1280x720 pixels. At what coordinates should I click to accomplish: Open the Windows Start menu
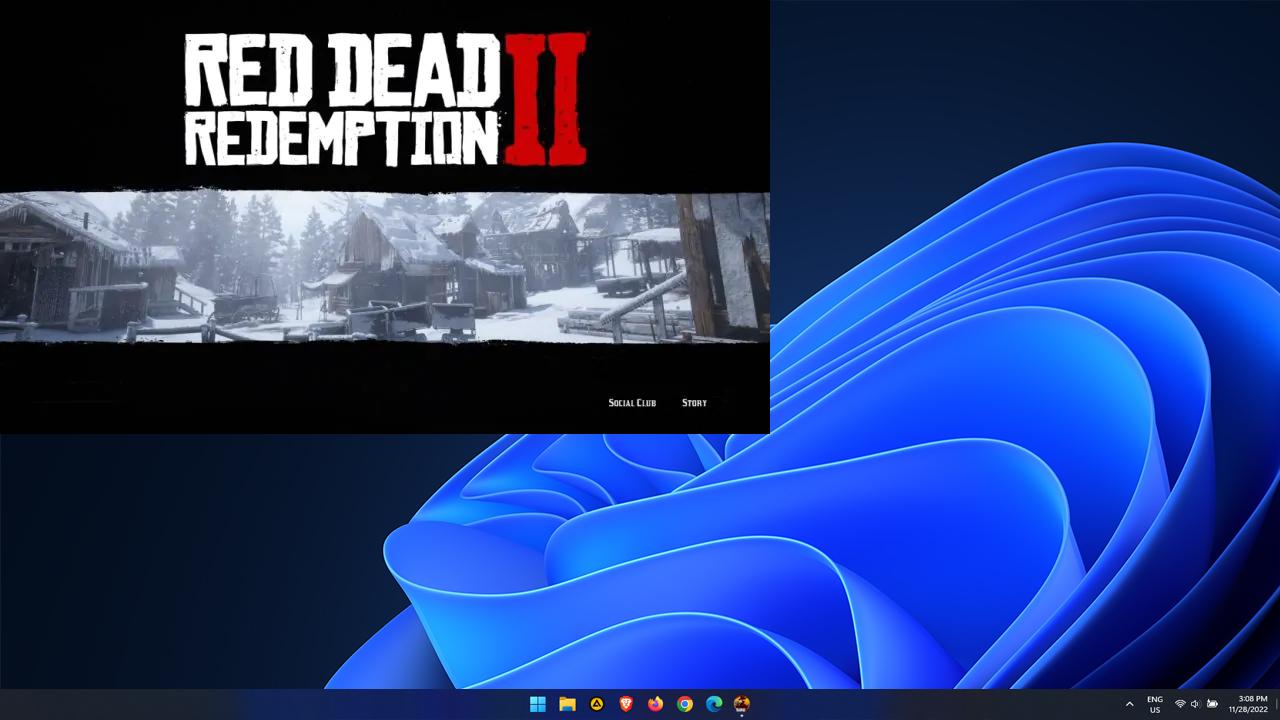(538, 704)
